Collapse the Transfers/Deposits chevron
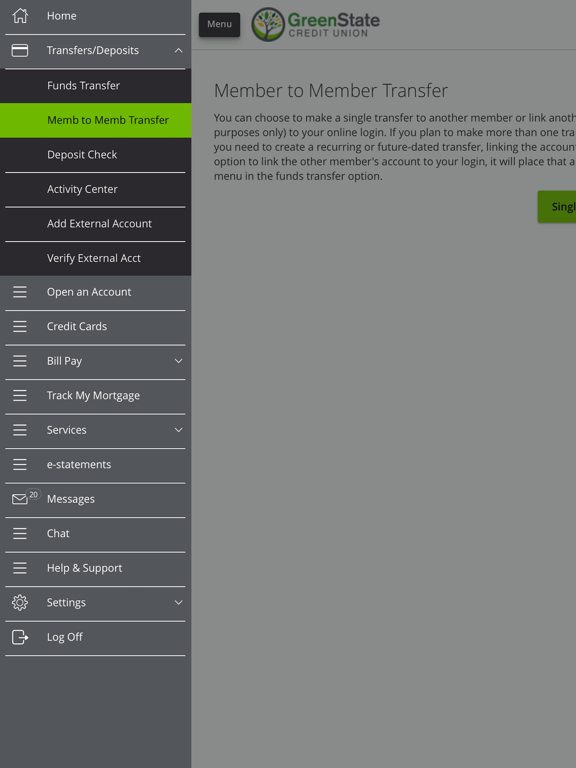This screenshot has height=768, width=576. [x=178, y=50]
